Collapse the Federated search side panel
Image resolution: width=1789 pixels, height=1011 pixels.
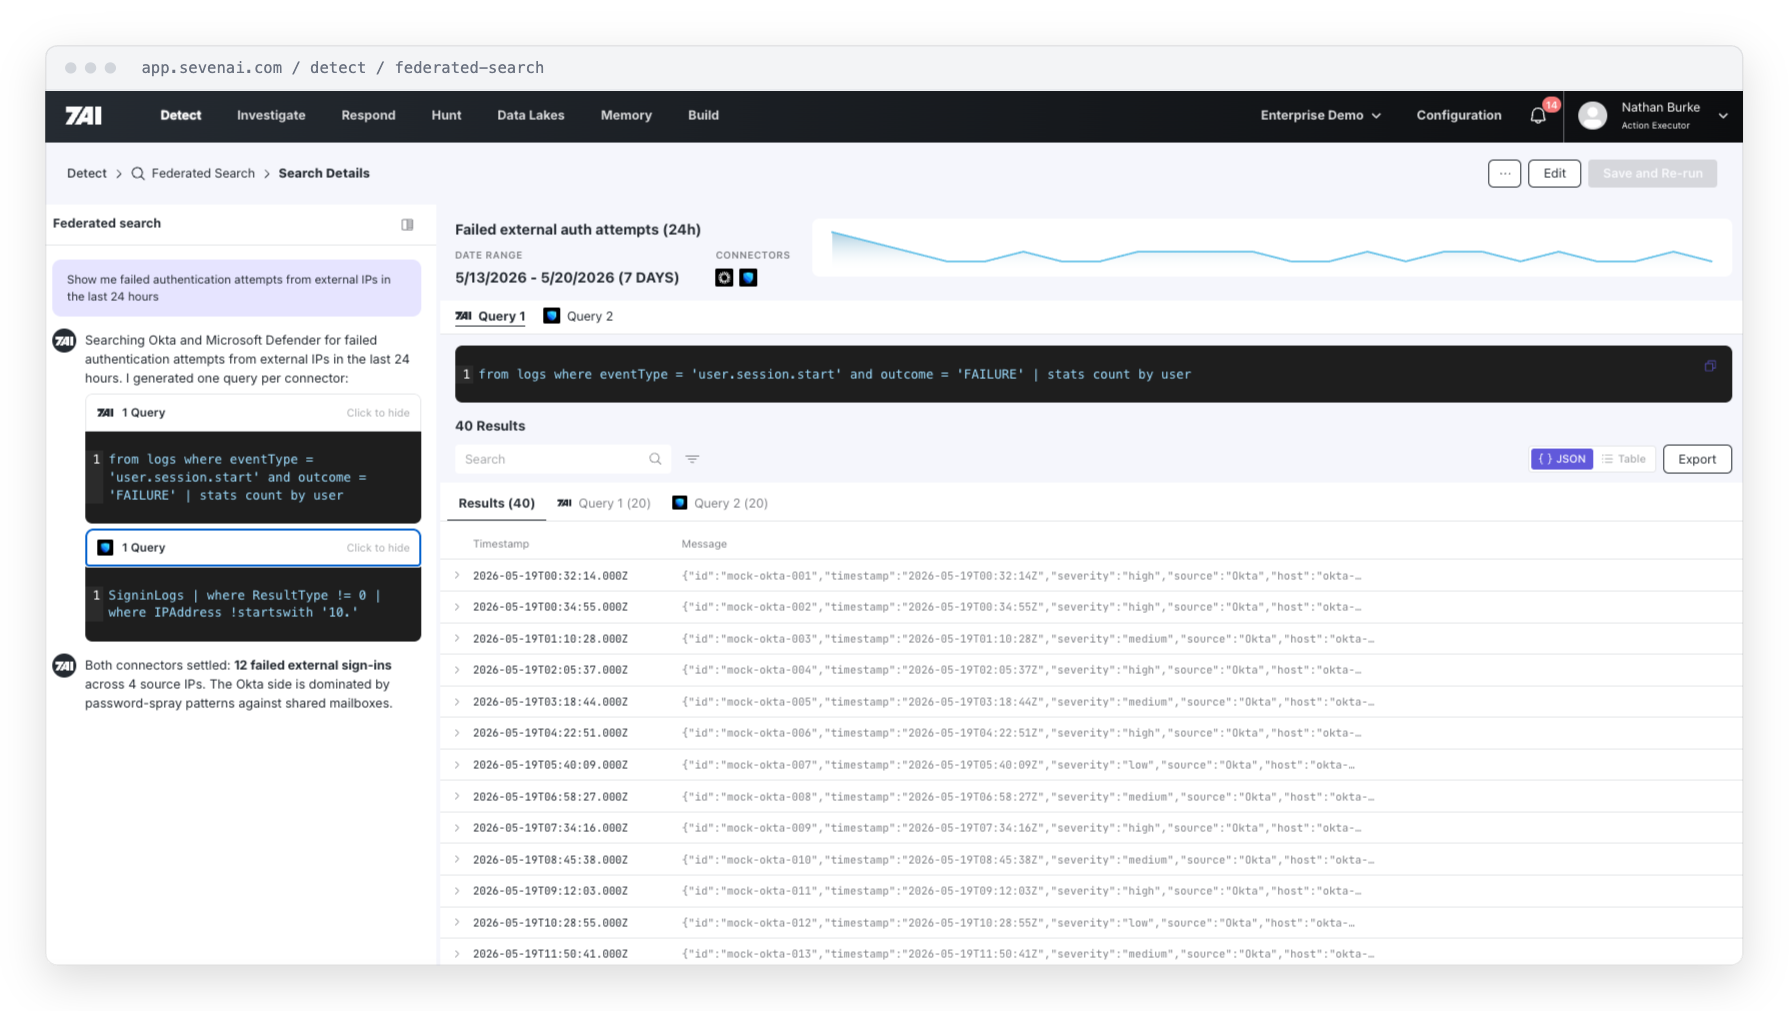click(x=407, y=224)
